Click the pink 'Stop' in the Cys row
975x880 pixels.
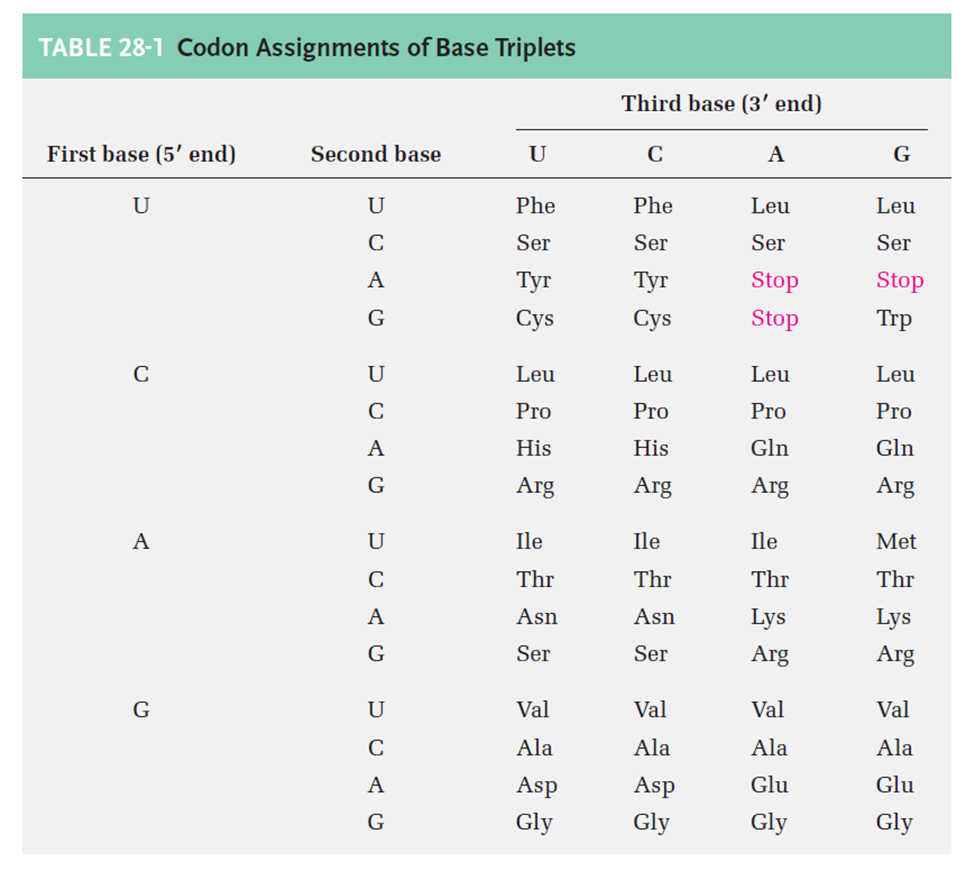point(774,319)
